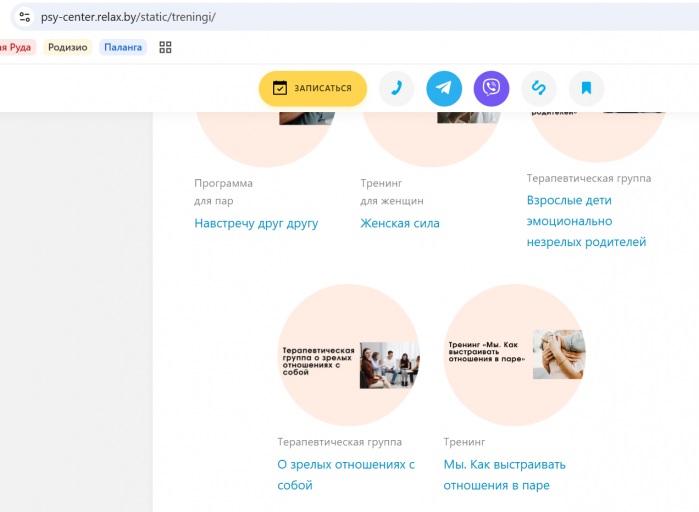This screenshot has width=699, height=512.
Task: Click the blue chain link icon
Action: click(x=539, y=88)
